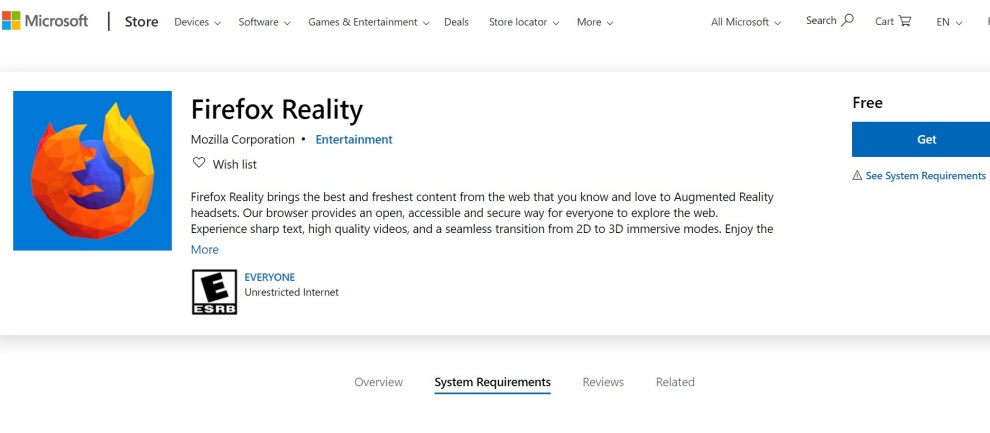
Task: Expand the Store locator menu
Action: pos(524,22)
